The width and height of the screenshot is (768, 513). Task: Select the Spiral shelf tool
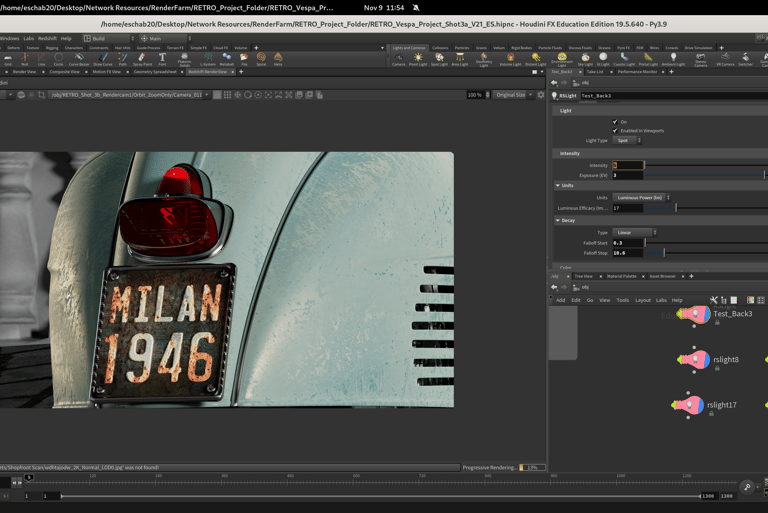pyautogui.click(x=261, y=59)
